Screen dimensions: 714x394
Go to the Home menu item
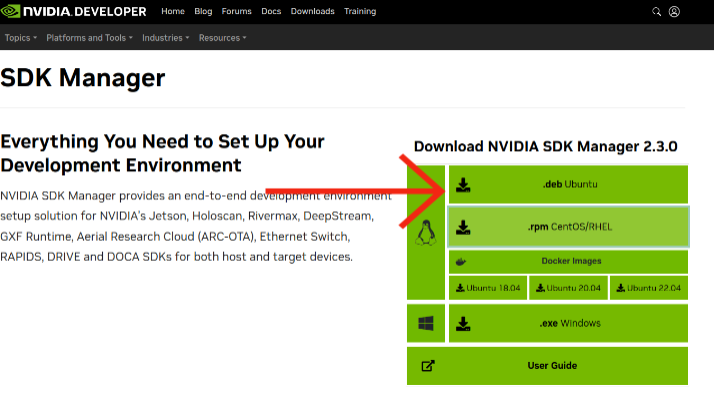coord(173,11)
